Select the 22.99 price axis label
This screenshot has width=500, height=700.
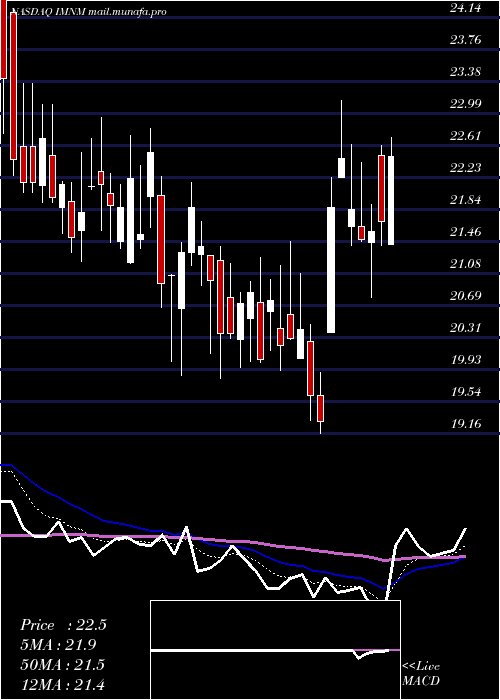tap(465, 104)
